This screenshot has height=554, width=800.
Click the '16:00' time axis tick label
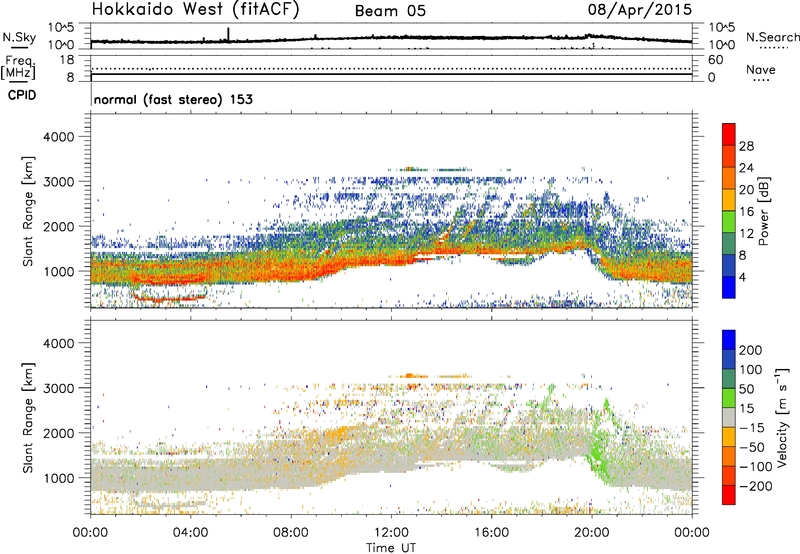click(491, 533)
